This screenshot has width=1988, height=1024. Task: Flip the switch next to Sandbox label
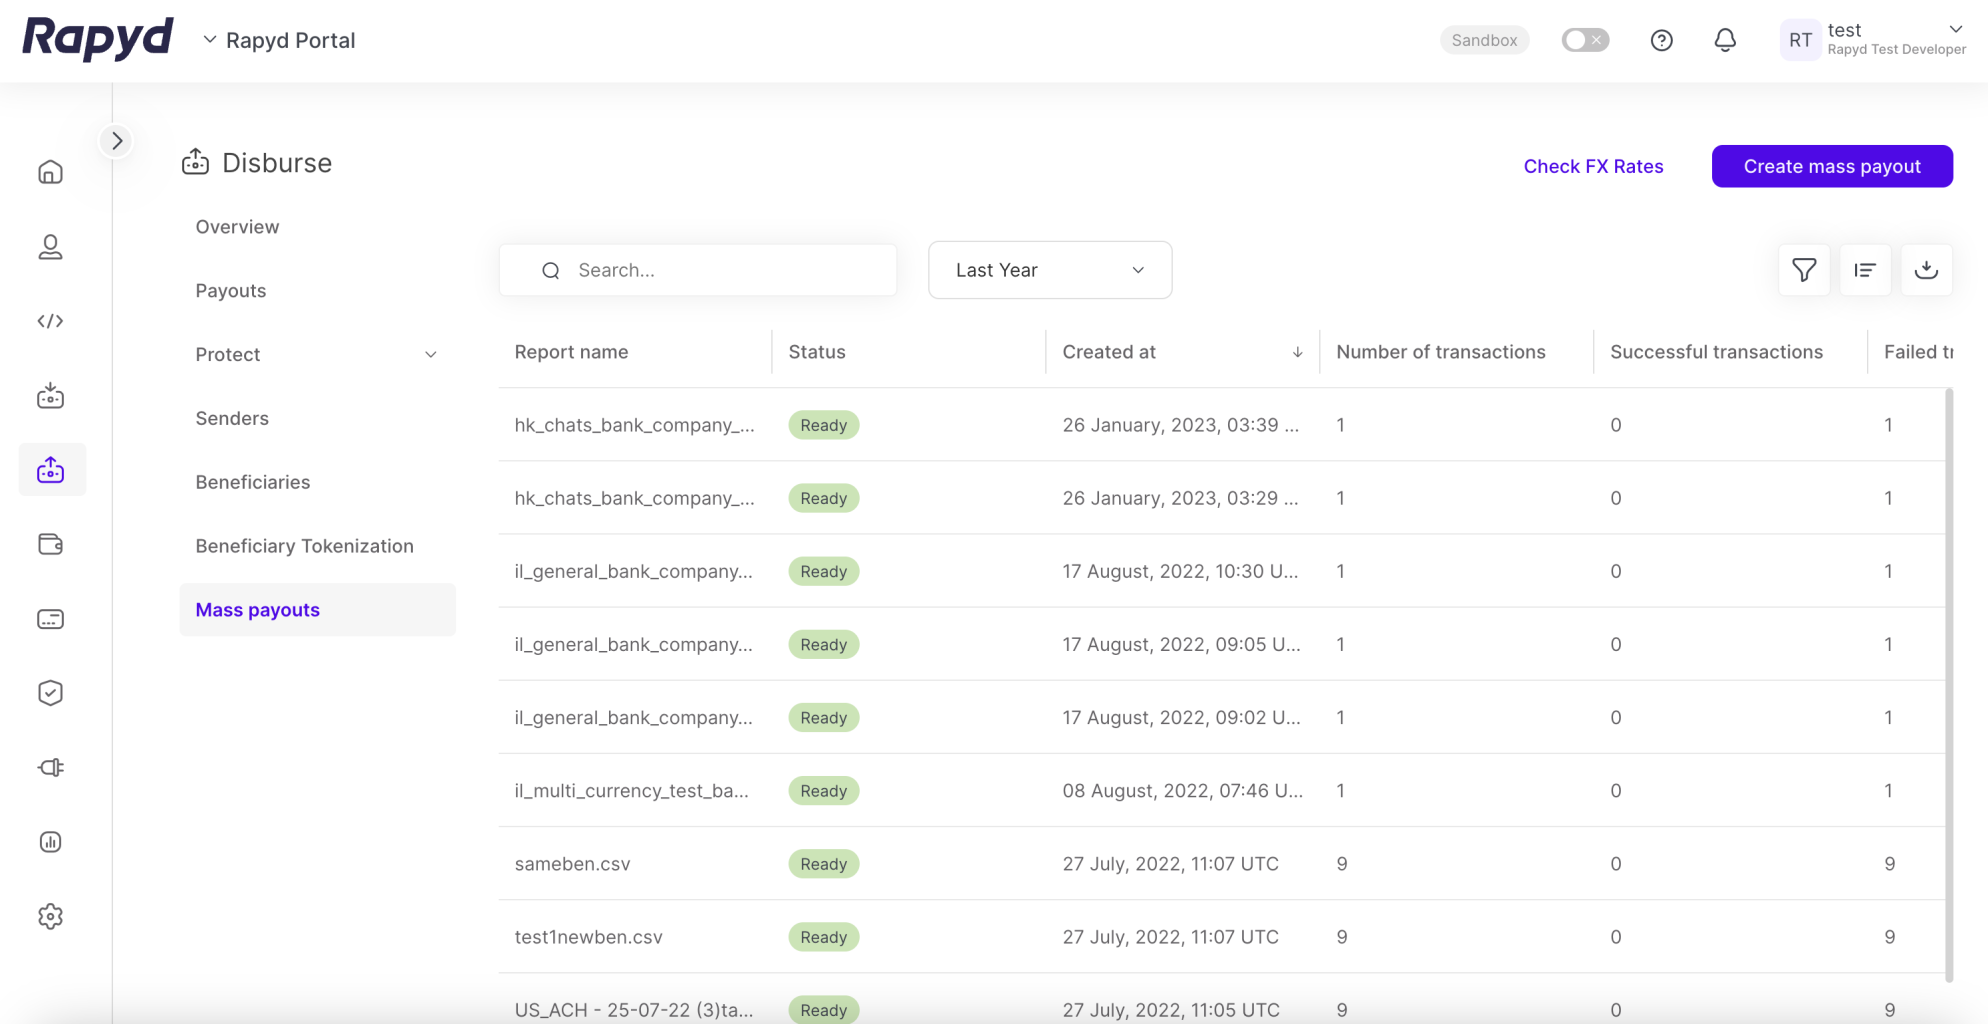(1585, 39)
